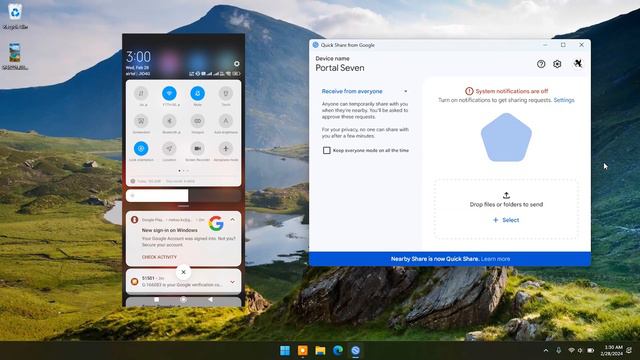This screenshot has width=640, height=360.
Task: Open Quick Share help icon
Action: click(x=541, y=64)
